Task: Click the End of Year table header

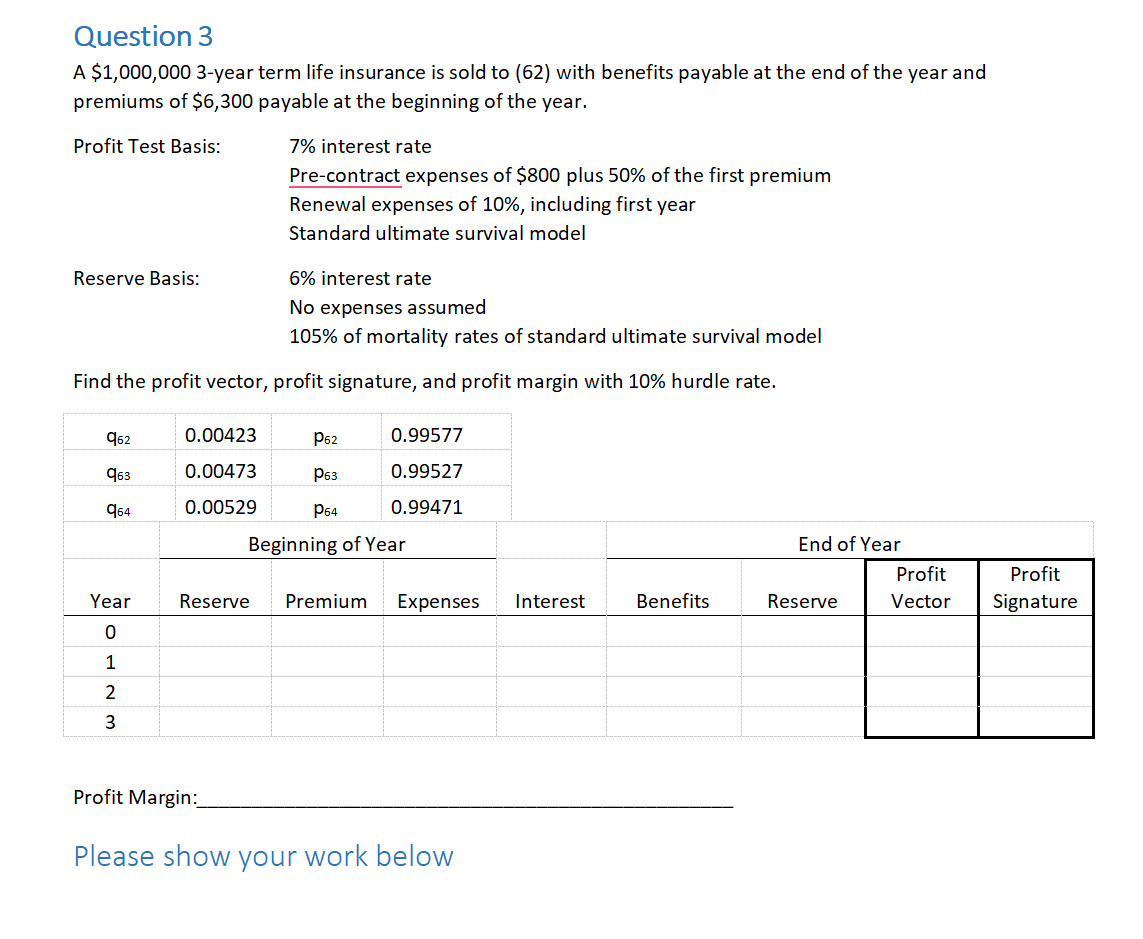Action: click(x=849, y=543)
